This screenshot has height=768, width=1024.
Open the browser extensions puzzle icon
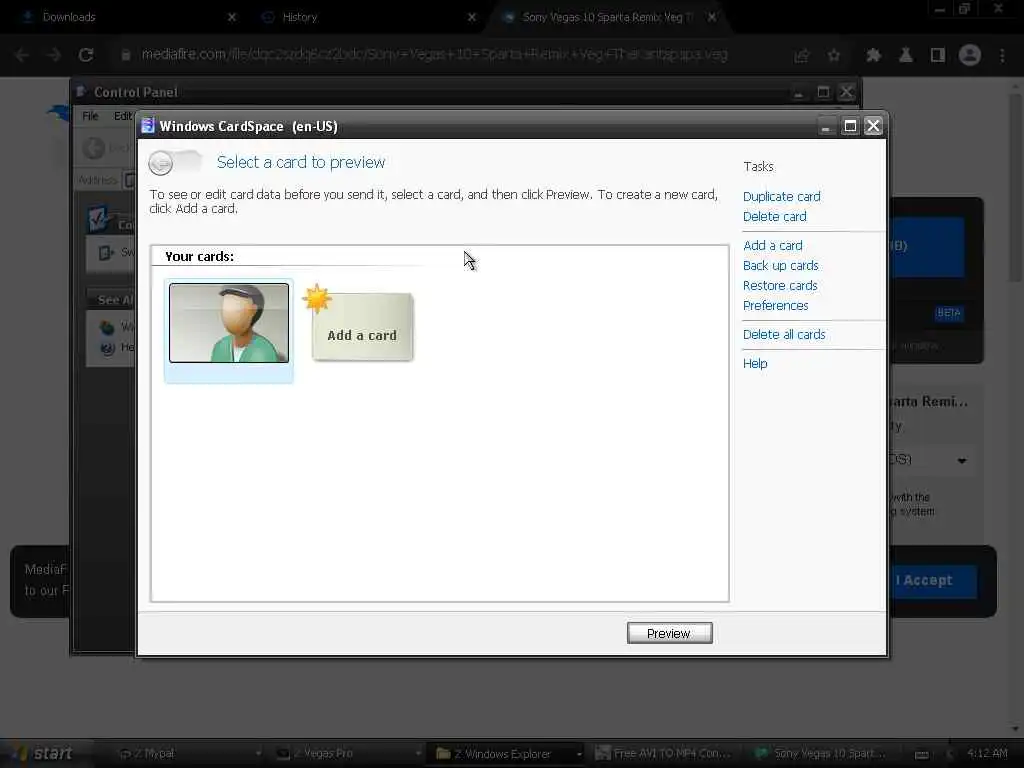click(x=873, y=56)
